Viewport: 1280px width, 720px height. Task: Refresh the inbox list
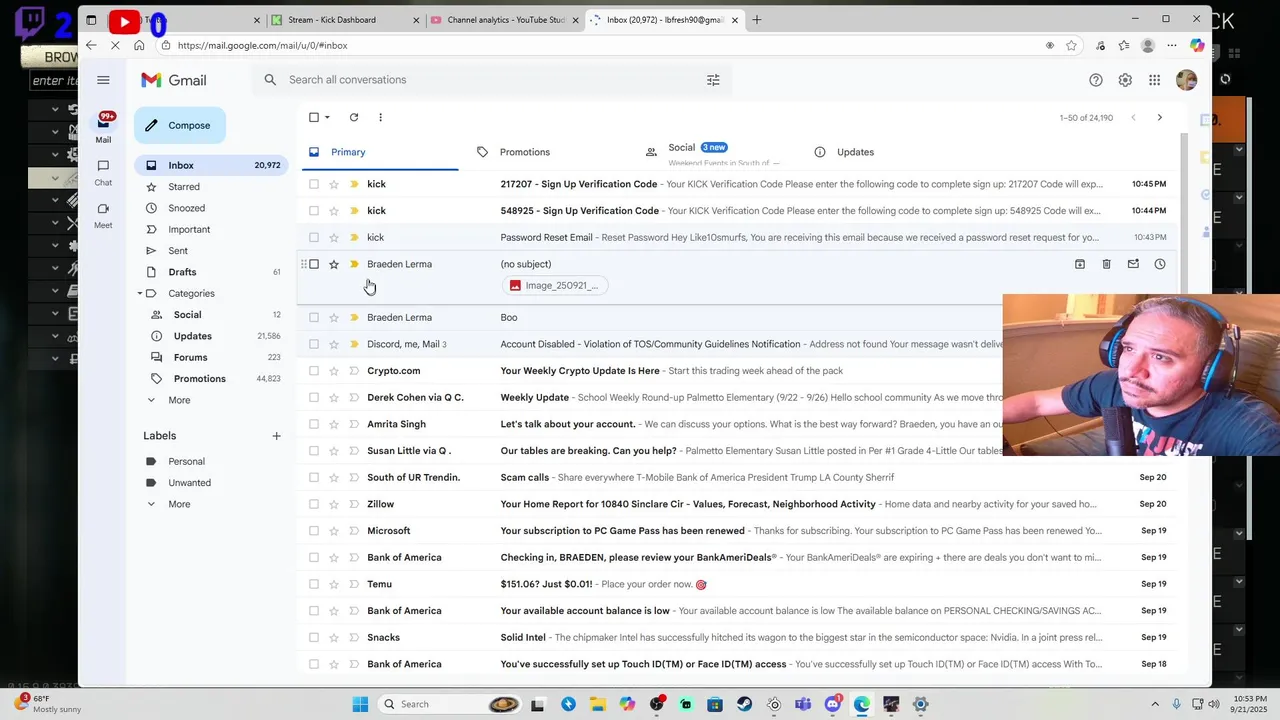click(353, 117)
